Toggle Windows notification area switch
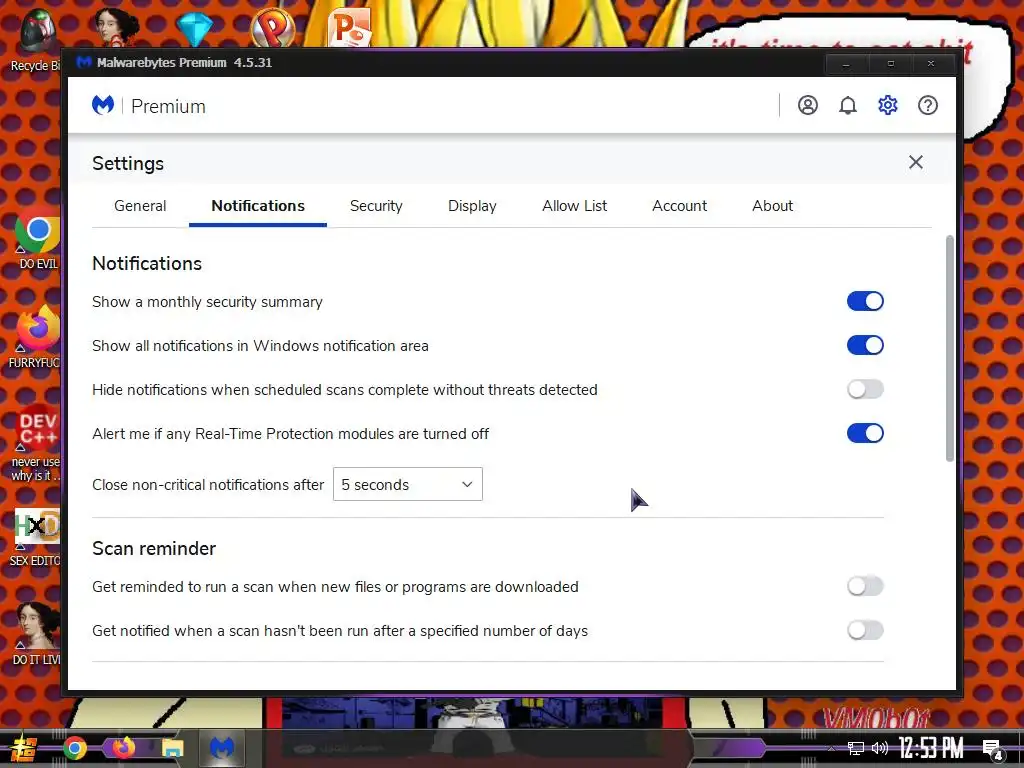This screenshot has width=1024, height=768. [x=865, y=345]
